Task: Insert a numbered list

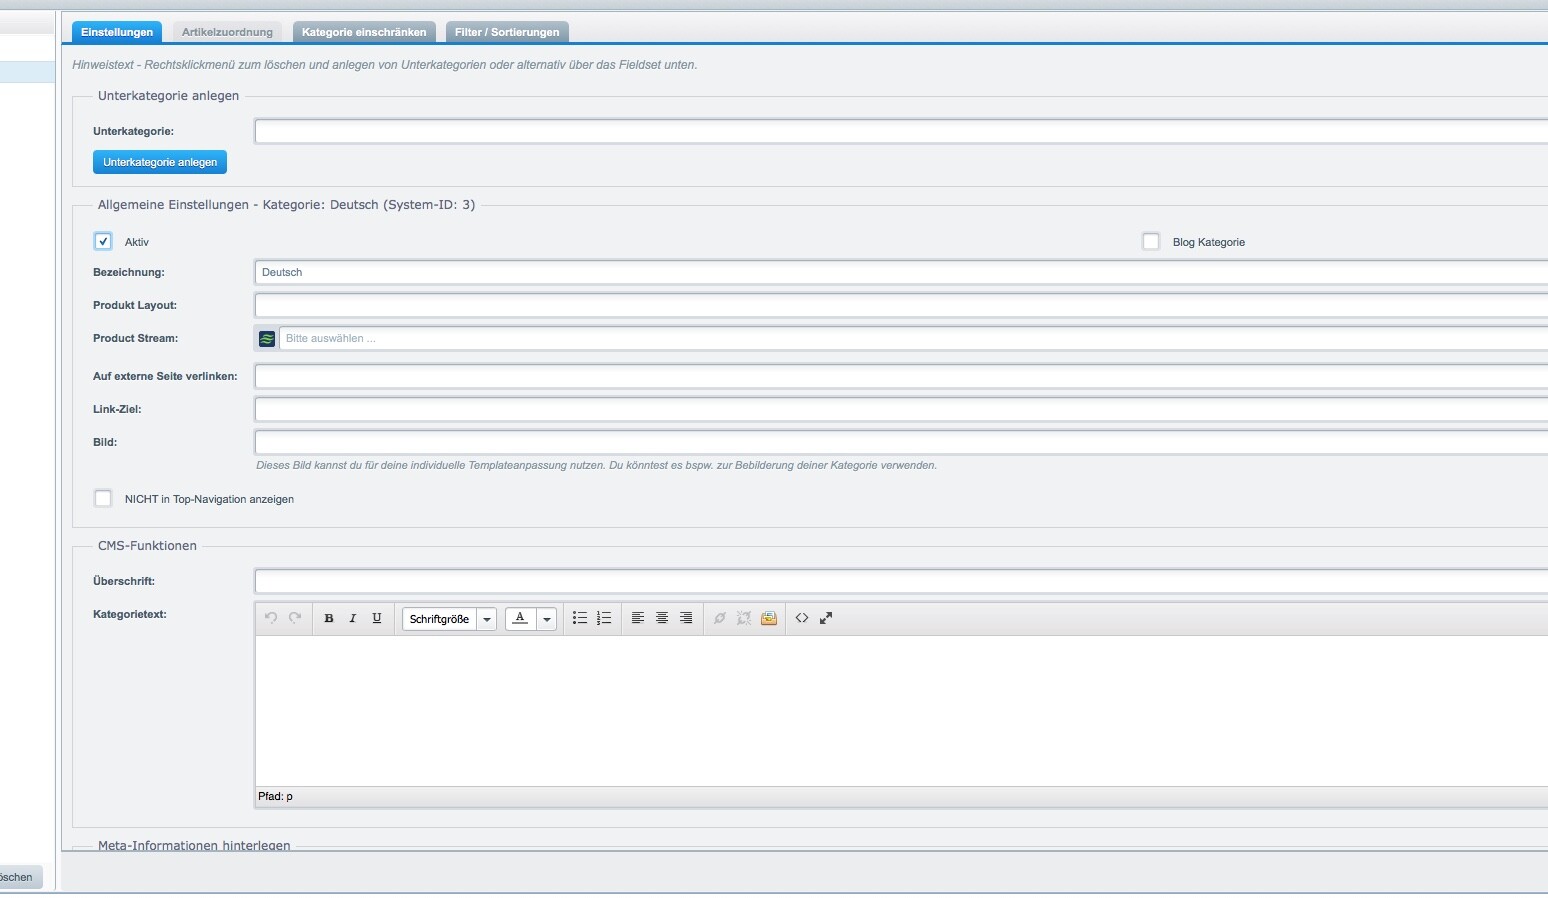Action: tap(604, 618)
